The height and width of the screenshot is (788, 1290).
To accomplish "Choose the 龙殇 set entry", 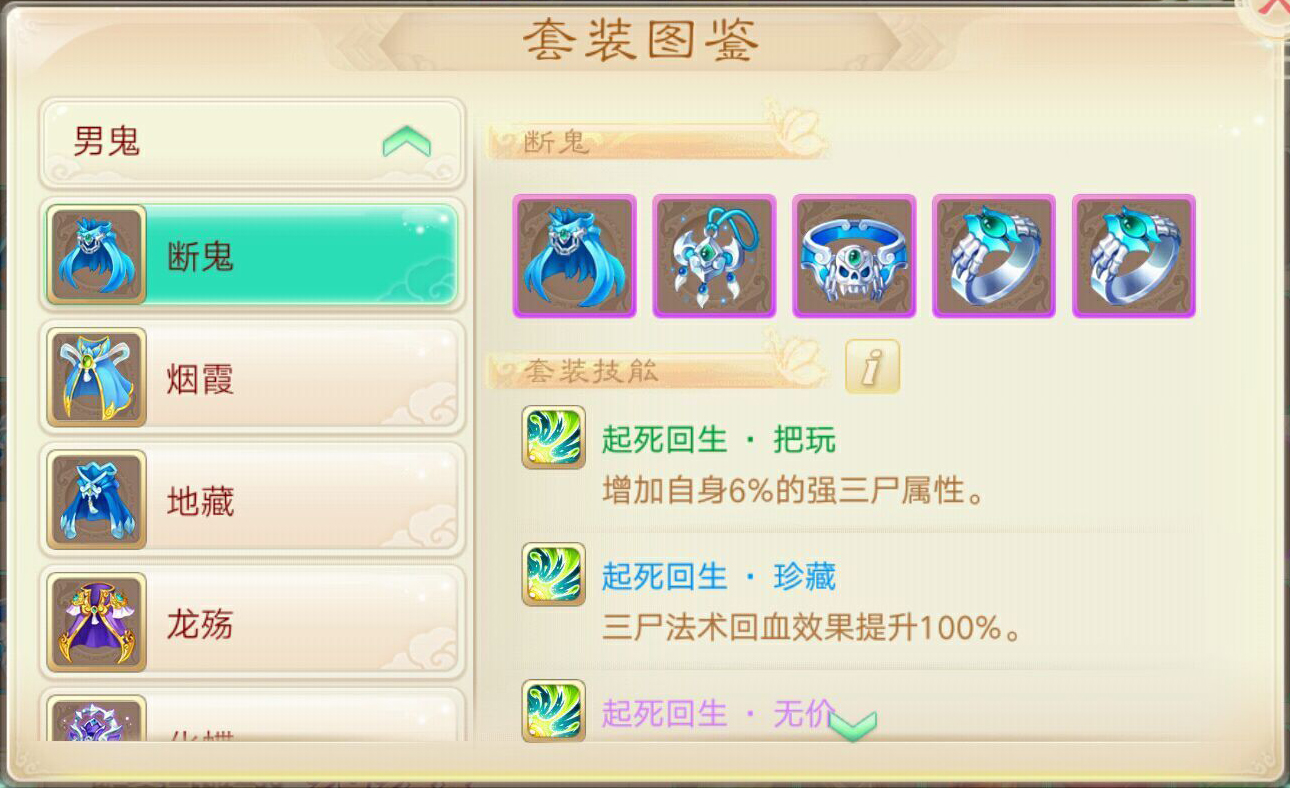I will tap(252, 624).
